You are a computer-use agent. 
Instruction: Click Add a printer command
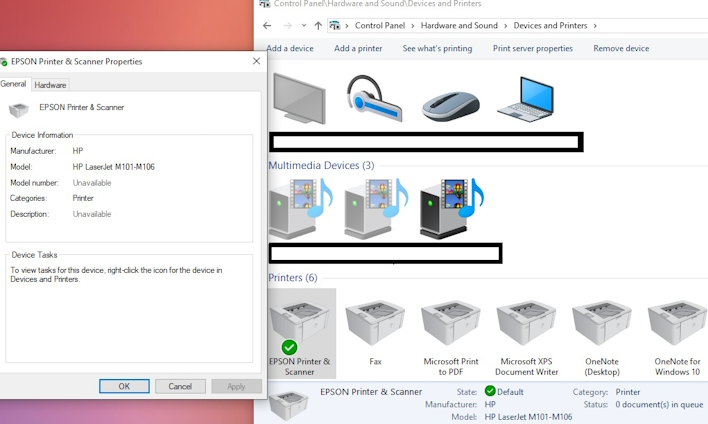[x=358, y=48]
